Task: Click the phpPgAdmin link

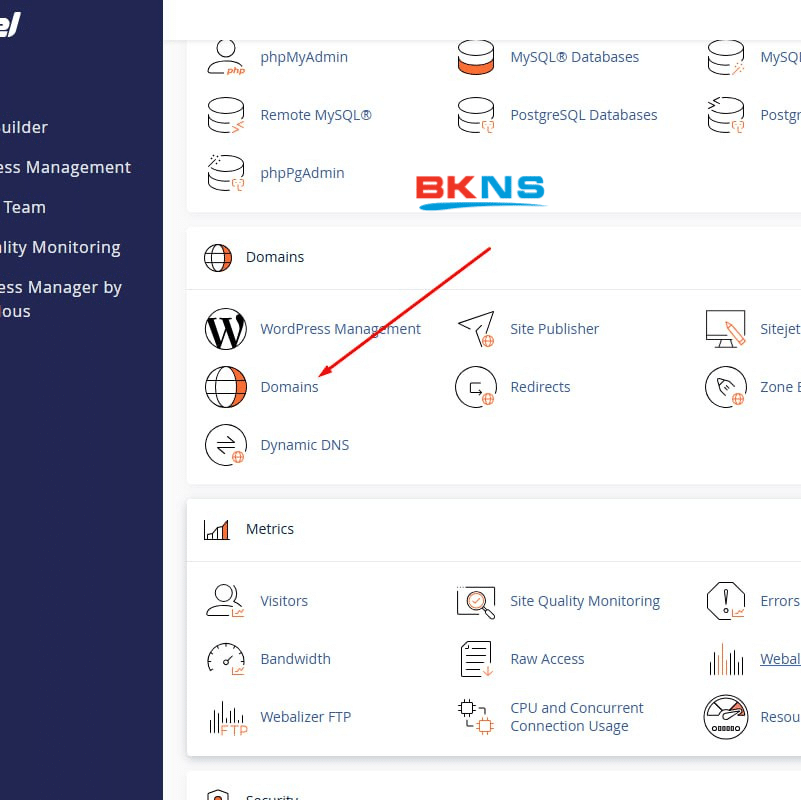Action: [x=302, y=173]
